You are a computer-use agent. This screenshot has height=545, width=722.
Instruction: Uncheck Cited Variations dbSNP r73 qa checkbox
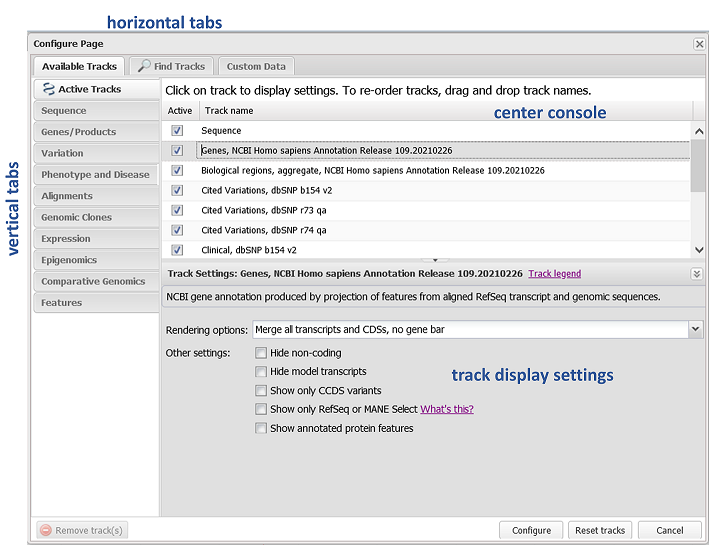point(177,210)
